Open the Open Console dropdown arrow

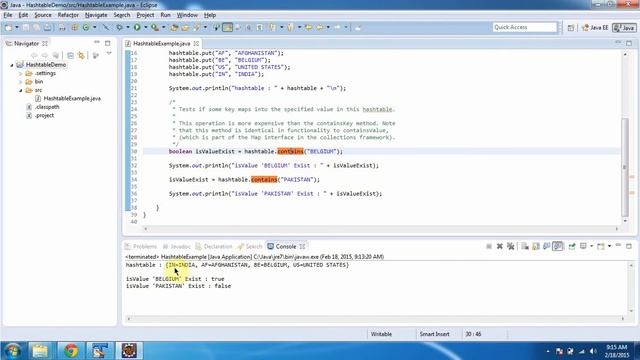click(x=609, y=246)
